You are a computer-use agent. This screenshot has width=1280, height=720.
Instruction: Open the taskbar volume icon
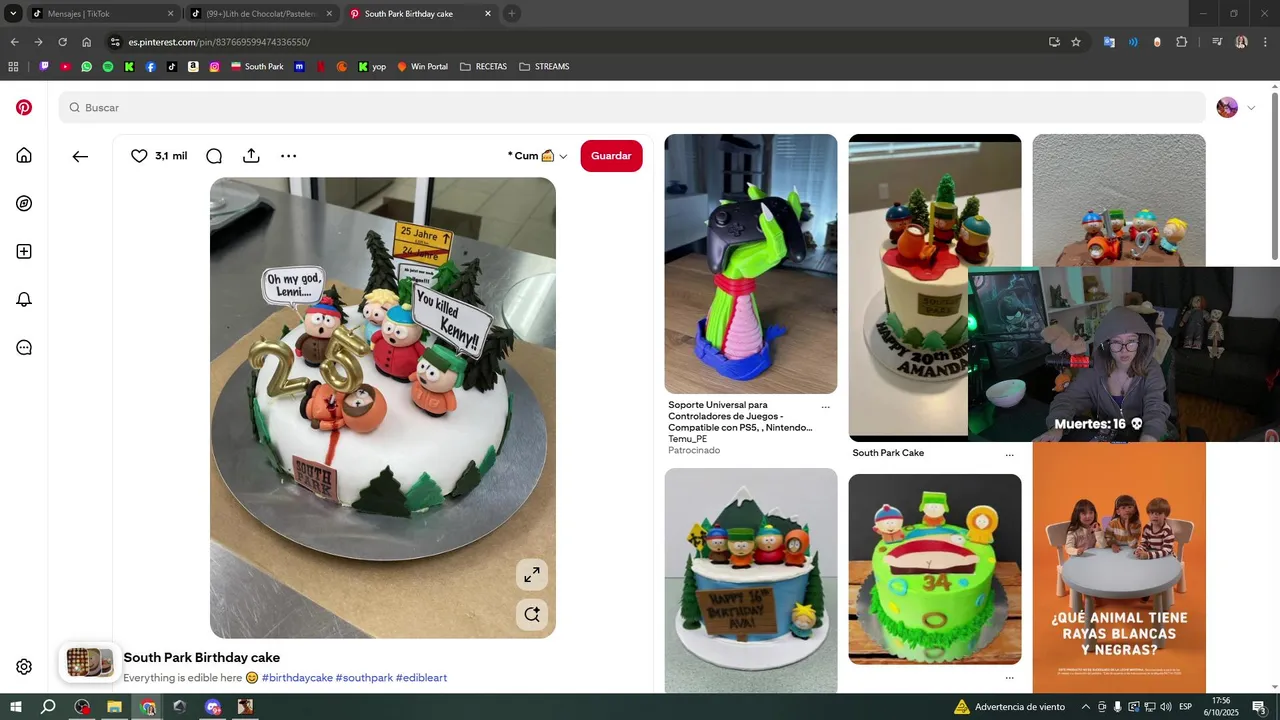click(1165, 707)
